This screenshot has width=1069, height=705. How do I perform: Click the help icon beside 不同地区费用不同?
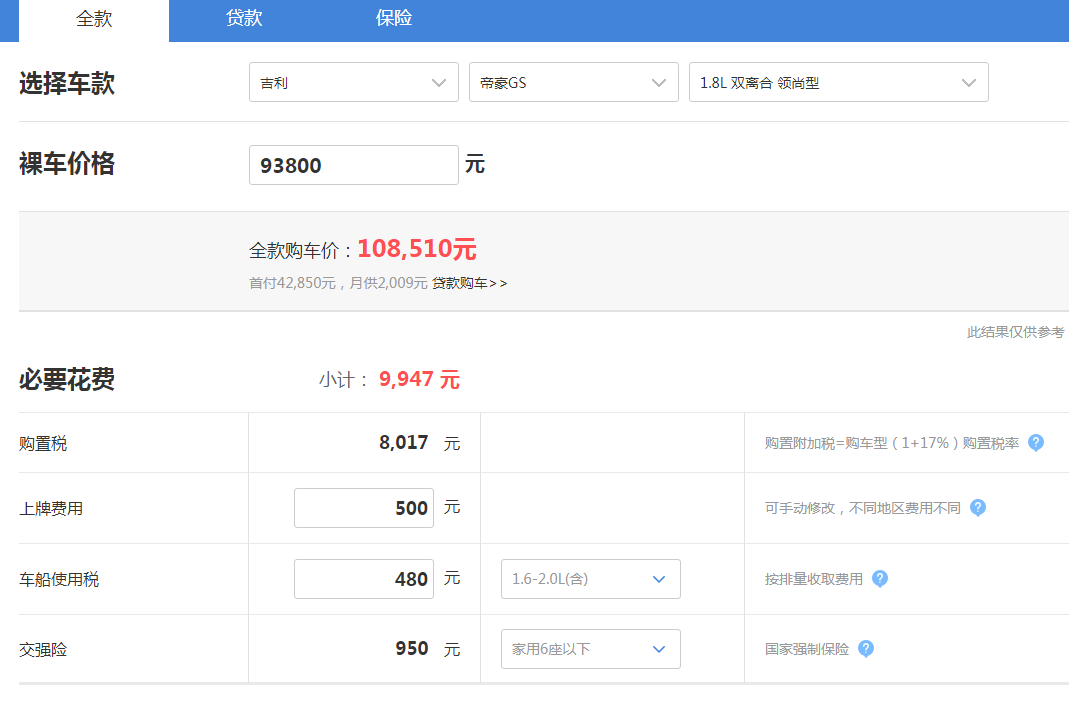pos(978,508)
